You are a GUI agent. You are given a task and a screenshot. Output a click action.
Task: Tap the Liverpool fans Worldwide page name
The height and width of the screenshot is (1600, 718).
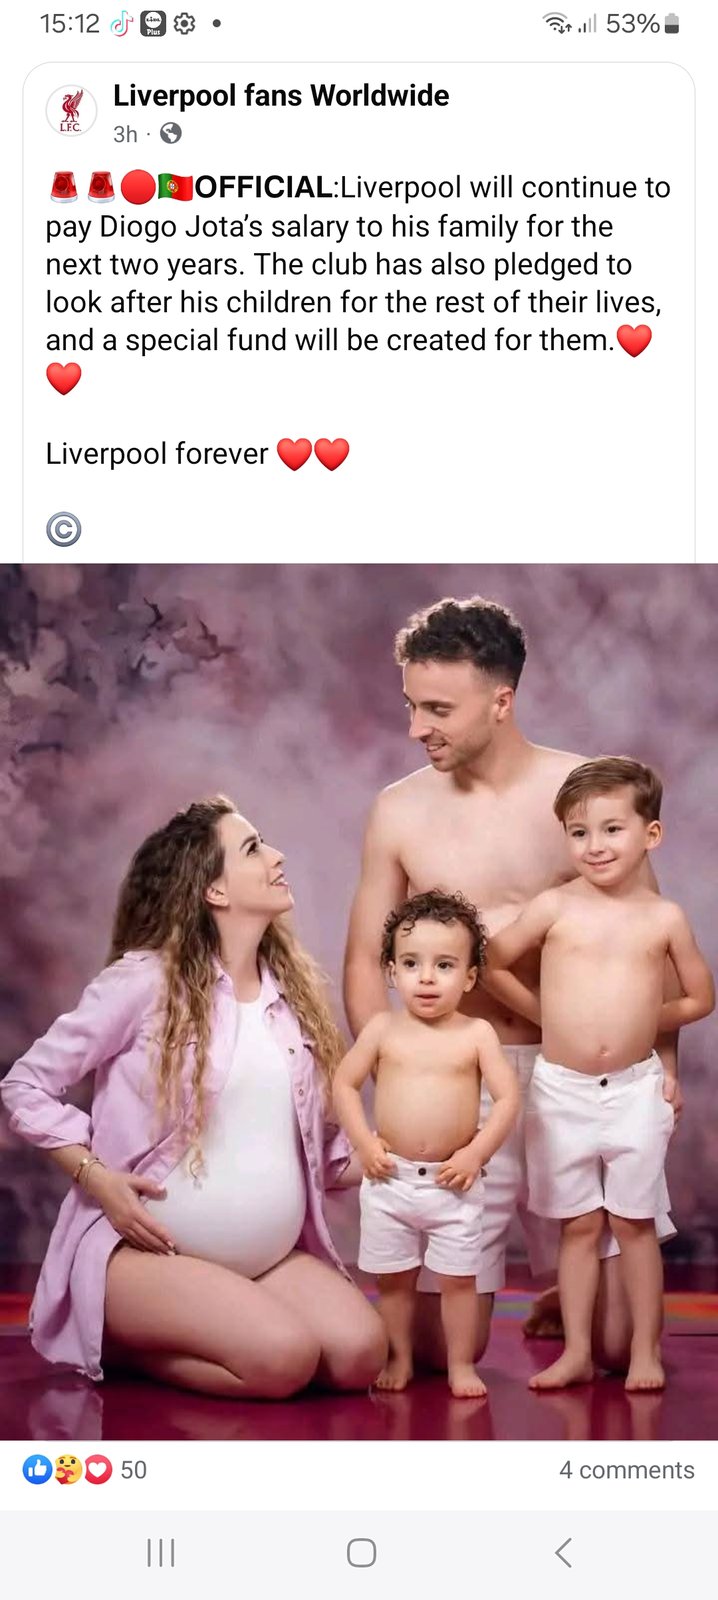coord(281,96)
